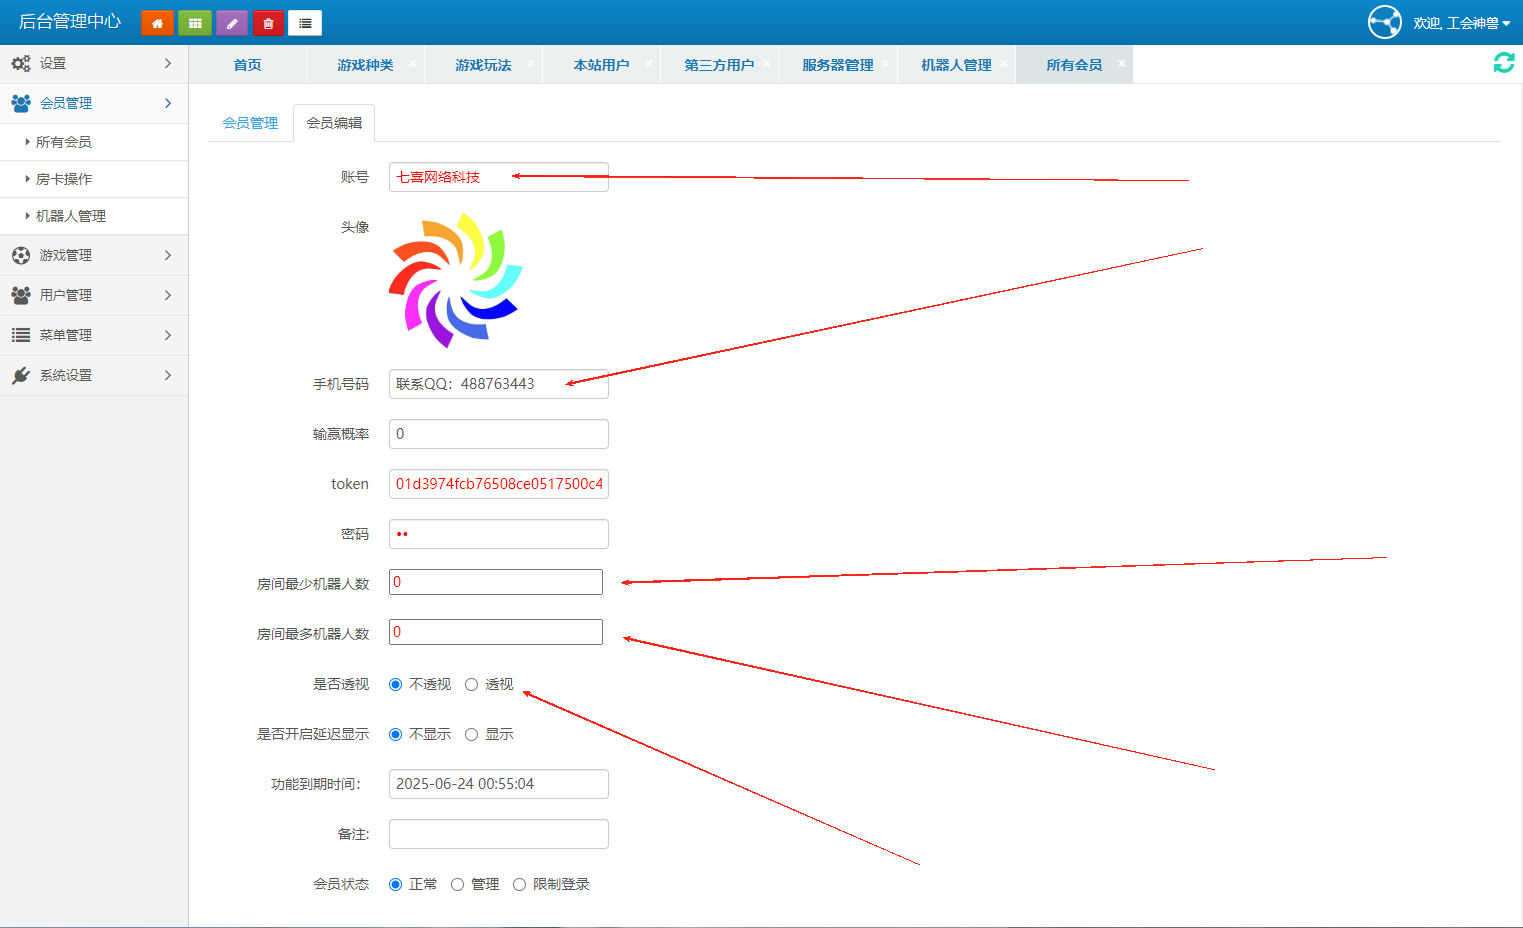Refresh the page with green refresh icon
Viewport: 1523px width, 928px height.
(1503, 62)
